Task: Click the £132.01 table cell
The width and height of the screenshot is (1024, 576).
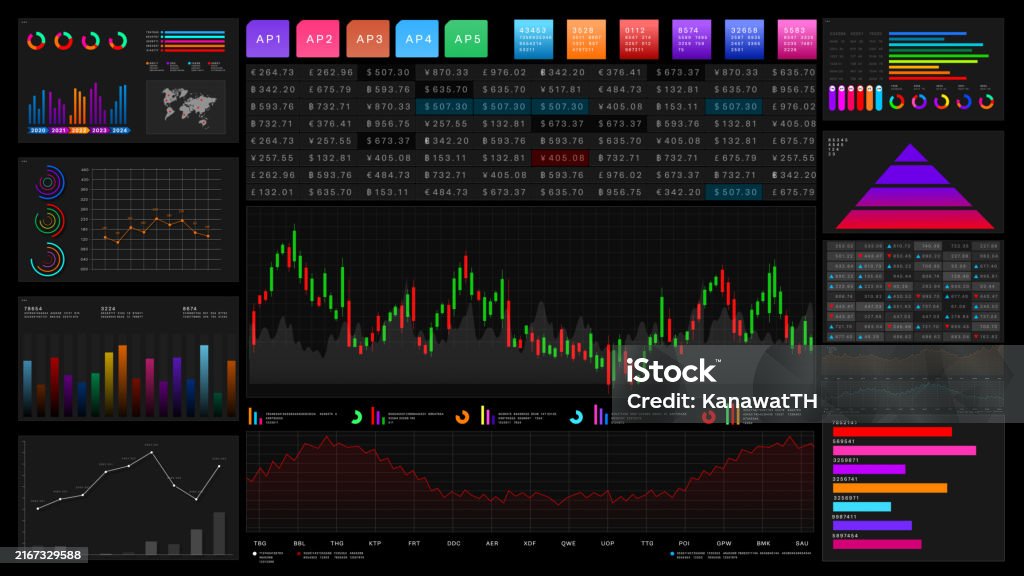Action: tap(272, 193)
